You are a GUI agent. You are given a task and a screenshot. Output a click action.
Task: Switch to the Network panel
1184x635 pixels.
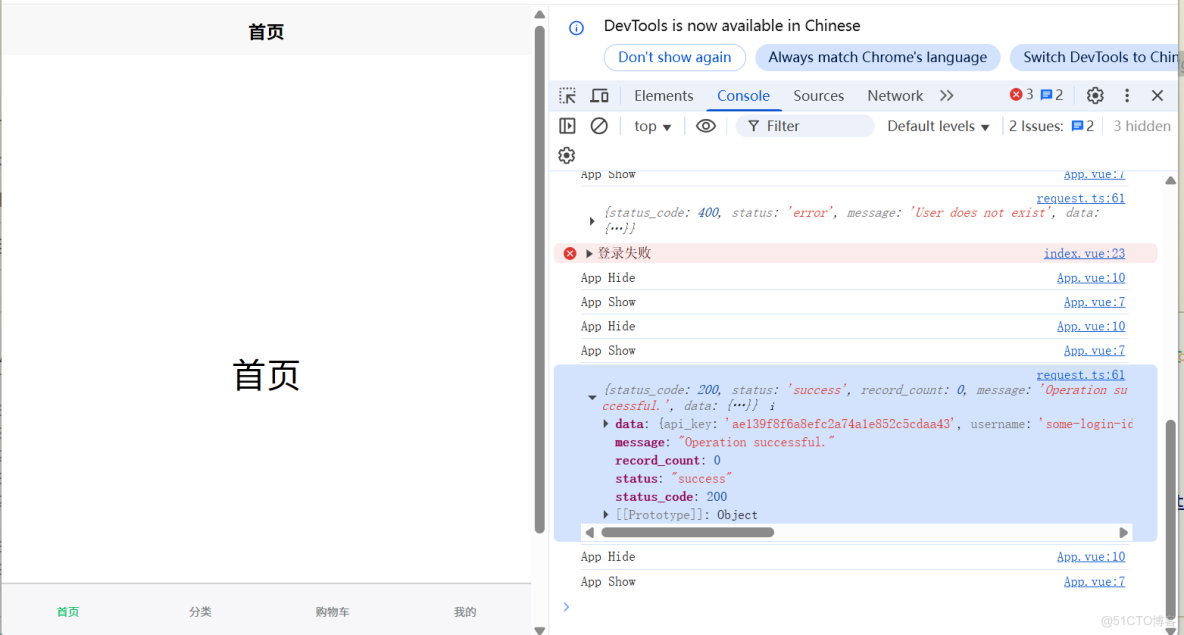(x=895, y=95)
